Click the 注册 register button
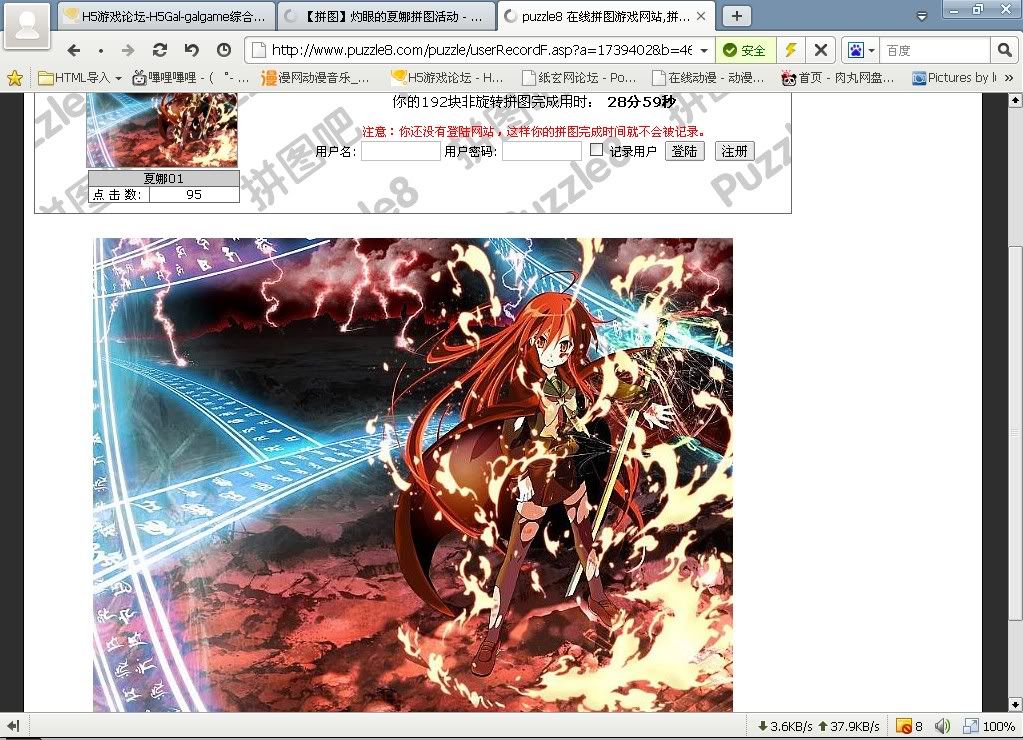Viewport: 1023px width, 740px height. pos(735,151)
